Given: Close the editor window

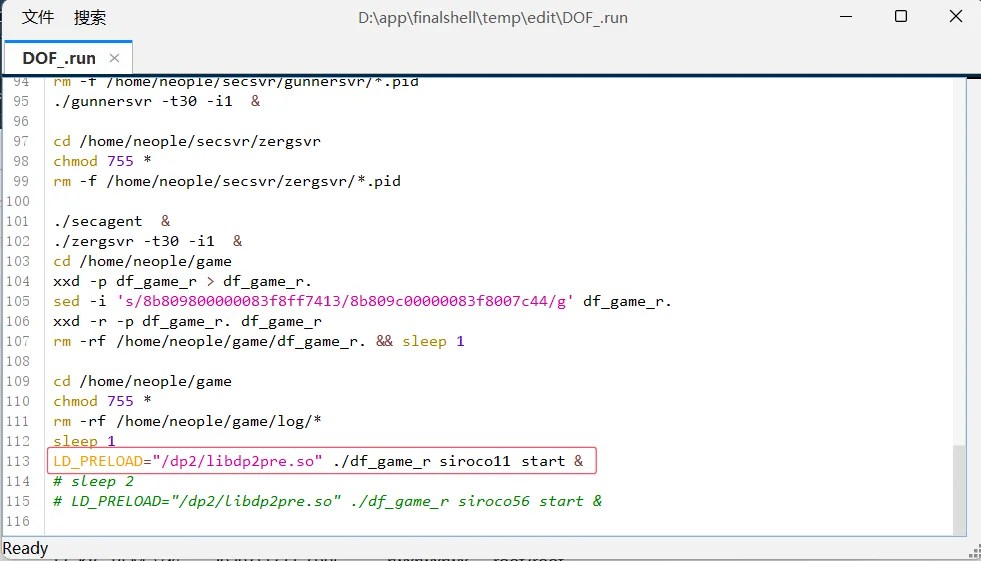Looking at the screenshot, I should coord(956,16).
